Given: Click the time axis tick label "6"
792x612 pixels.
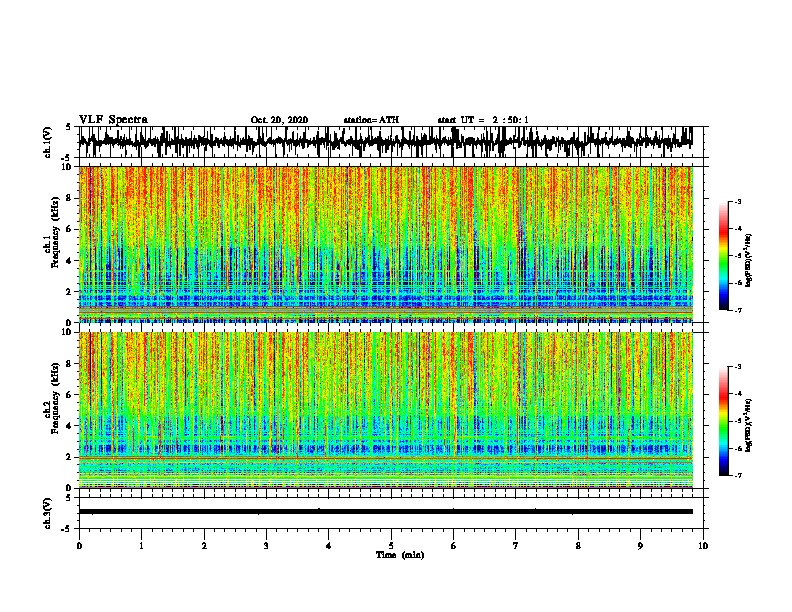Looking at the screenshot, I should [454, 546].
